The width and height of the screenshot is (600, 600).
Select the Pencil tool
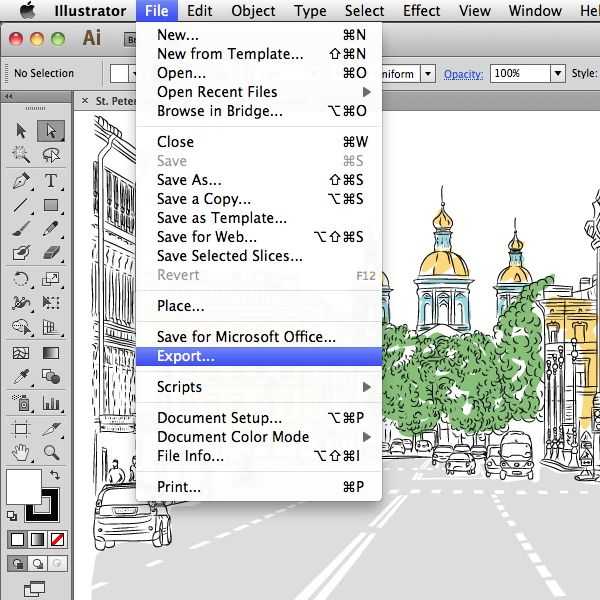tap(51, 229)
